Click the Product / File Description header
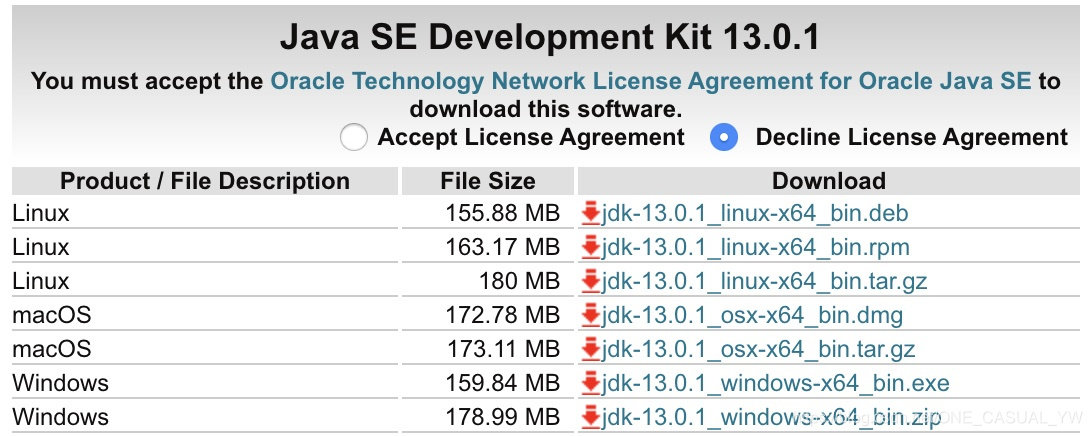 (205, 181)
